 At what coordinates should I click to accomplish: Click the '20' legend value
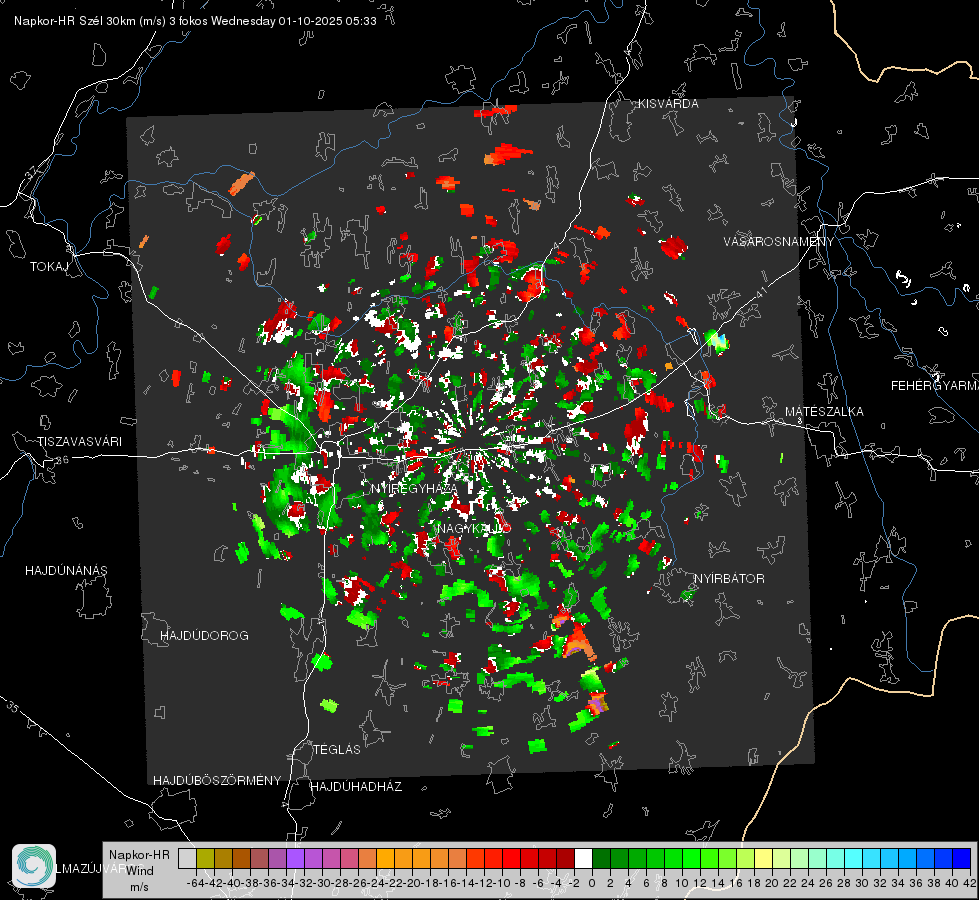[x=772, y=883]
